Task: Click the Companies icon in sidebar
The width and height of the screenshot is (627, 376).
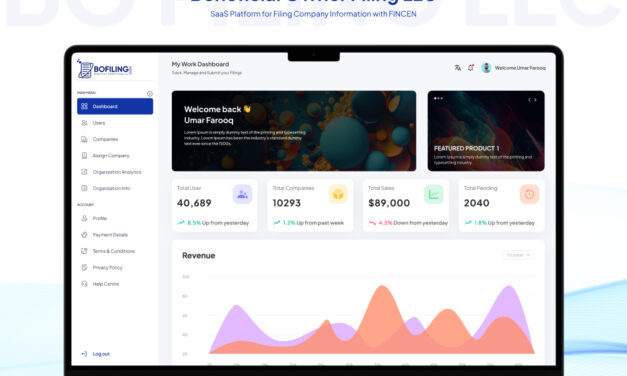Action: tap(84, 139)
